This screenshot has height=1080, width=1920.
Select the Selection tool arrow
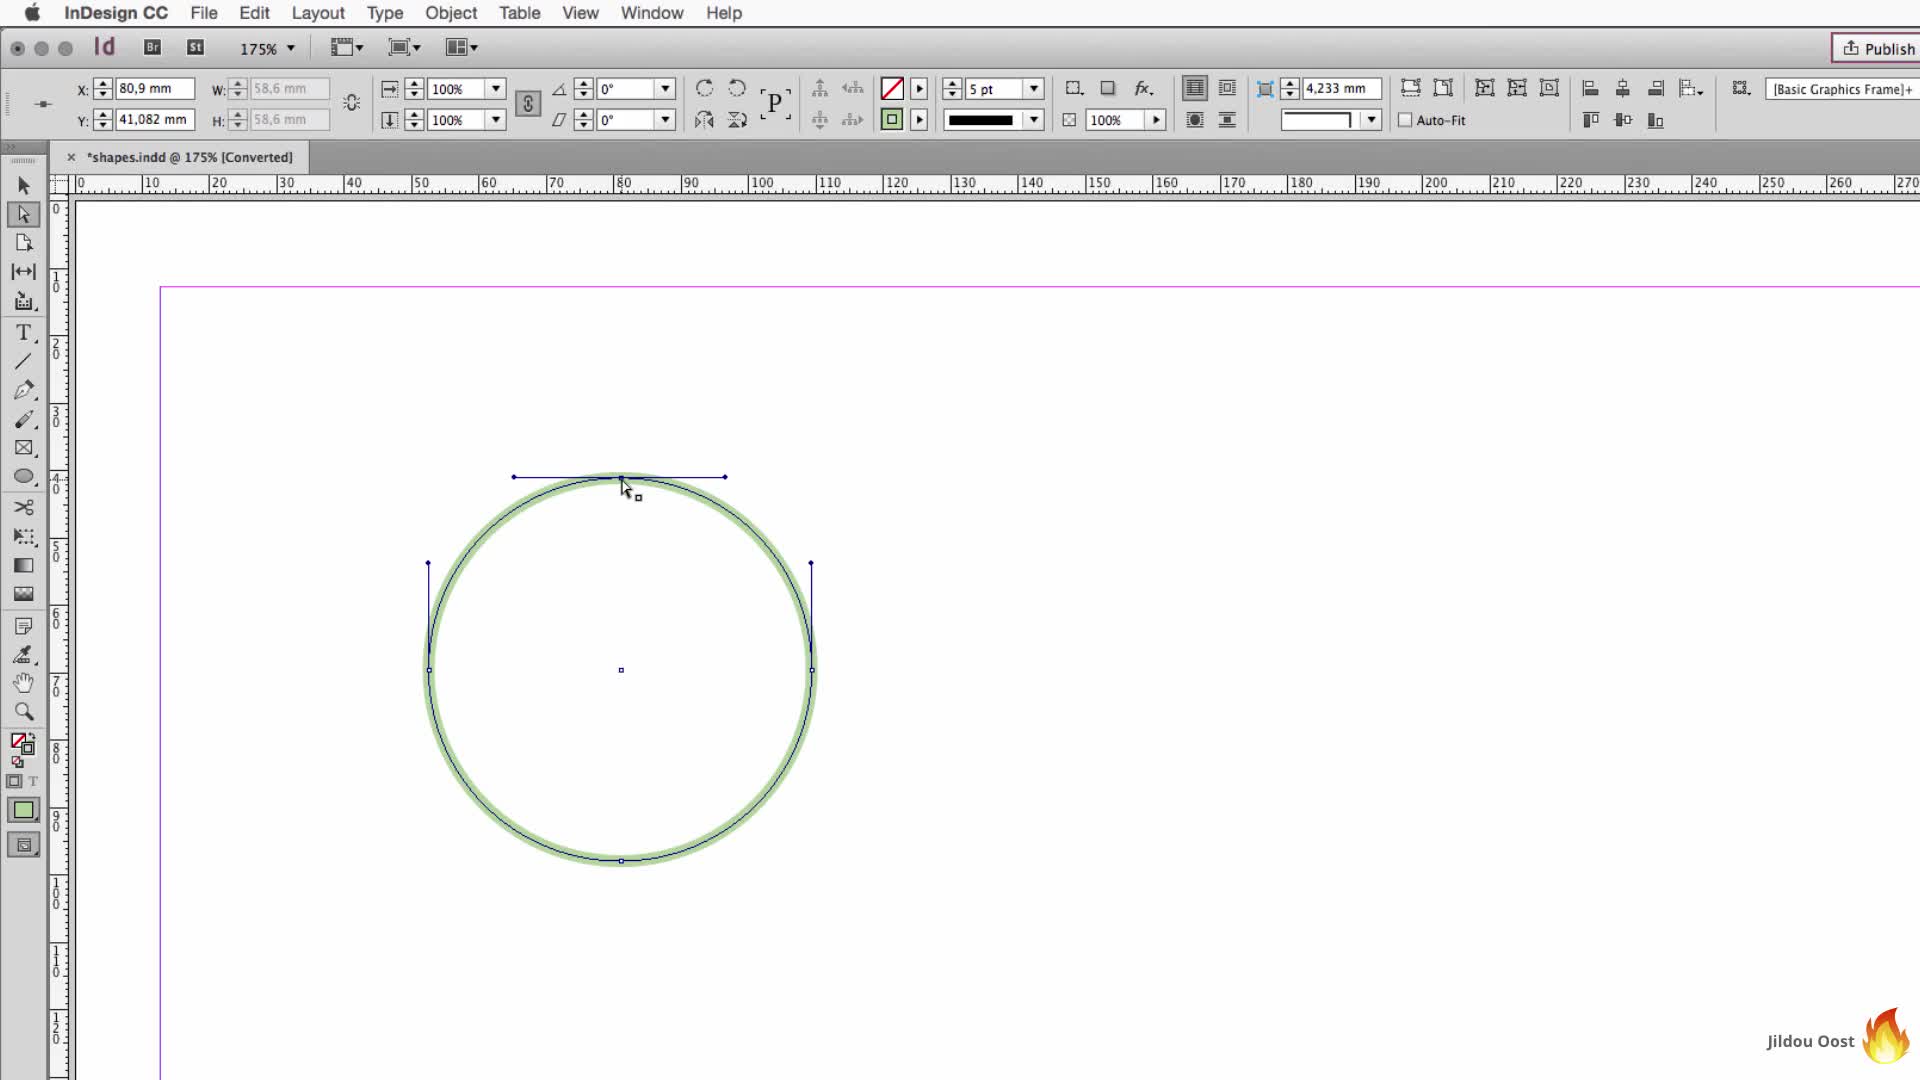coord(24,185)
